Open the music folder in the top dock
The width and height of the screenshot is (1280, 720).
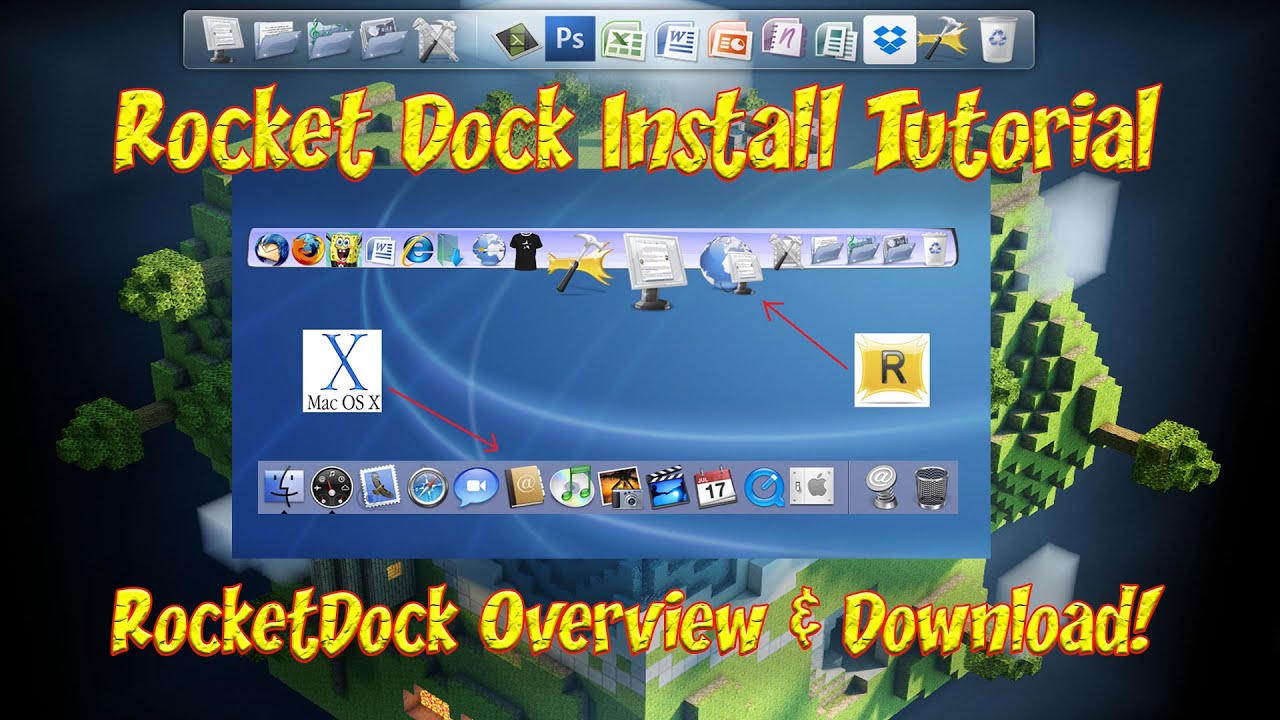click(x=330, y=40)
